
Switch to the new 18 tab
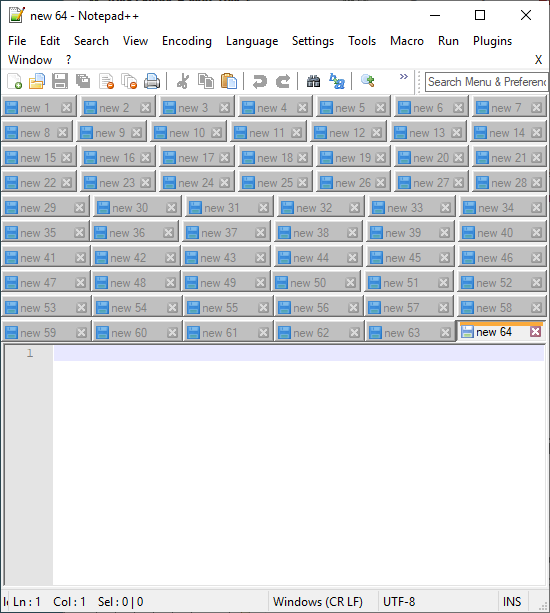click(275, 158)
